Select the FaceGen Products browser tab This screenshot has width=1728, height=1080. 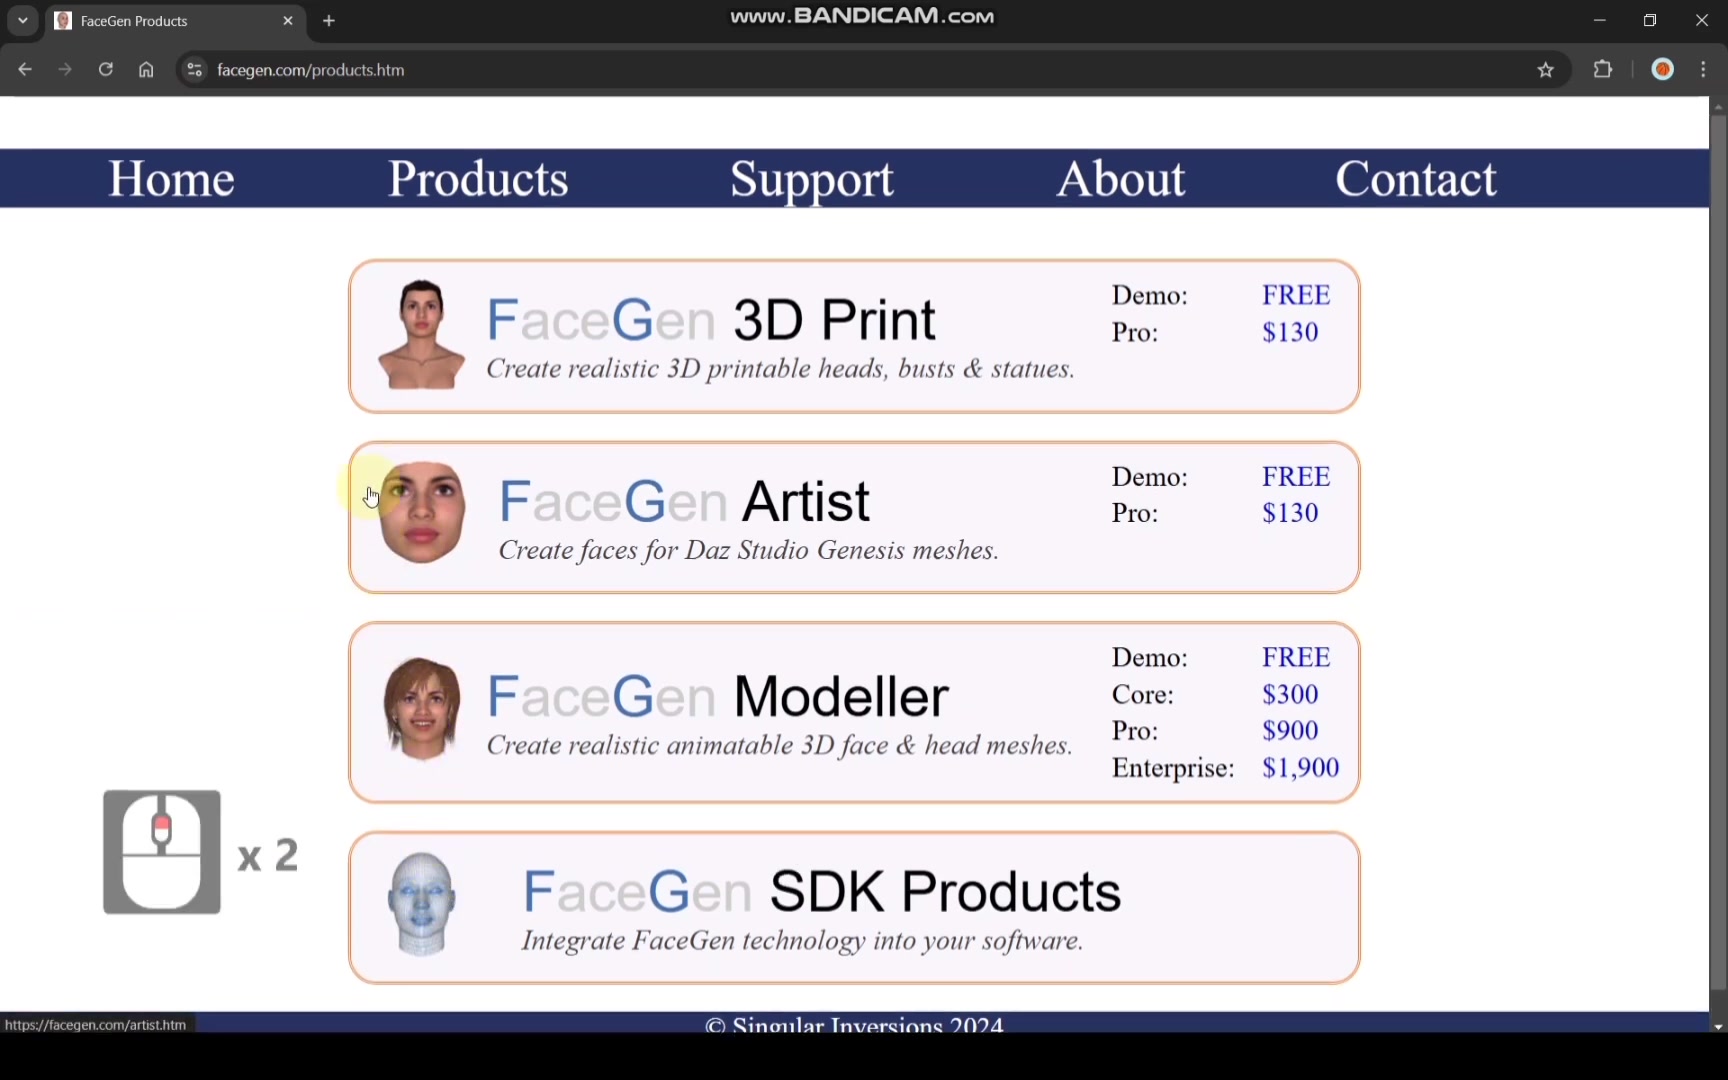point(175,21)
